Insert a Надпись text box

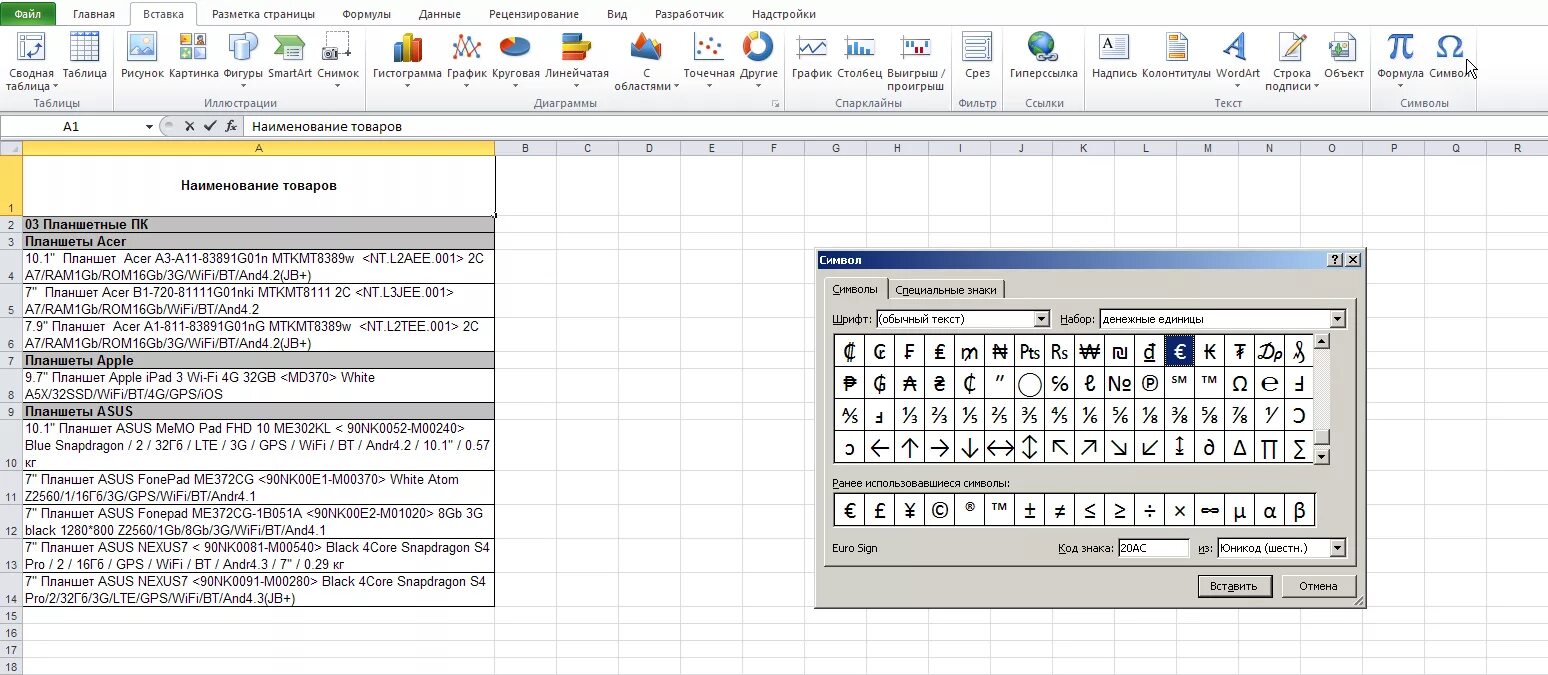[x=1114, y=56]
